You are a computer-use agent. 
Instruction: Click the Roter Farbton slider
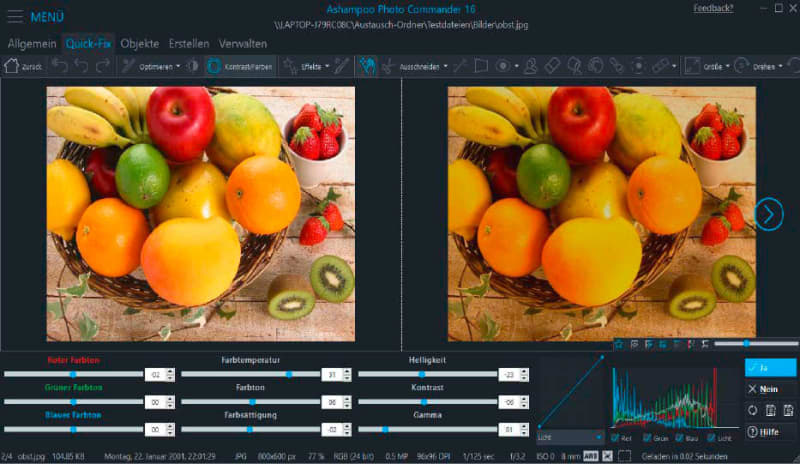73,374
